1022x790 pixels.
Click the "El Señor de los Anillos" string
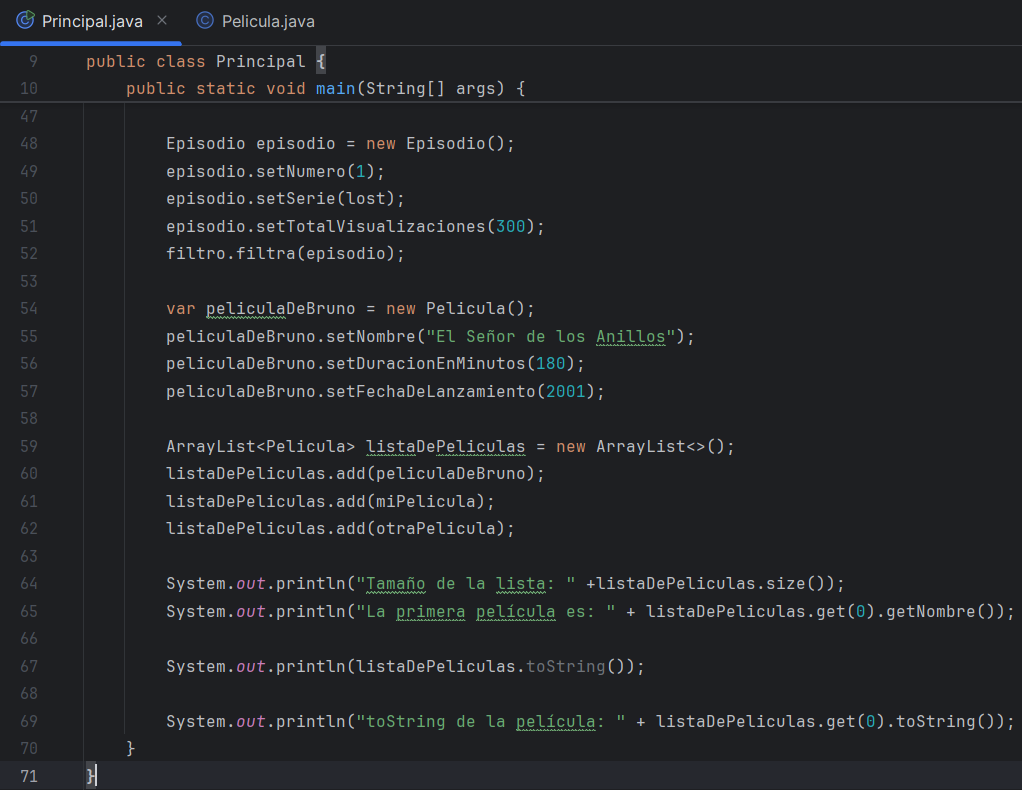pos(551,337)
